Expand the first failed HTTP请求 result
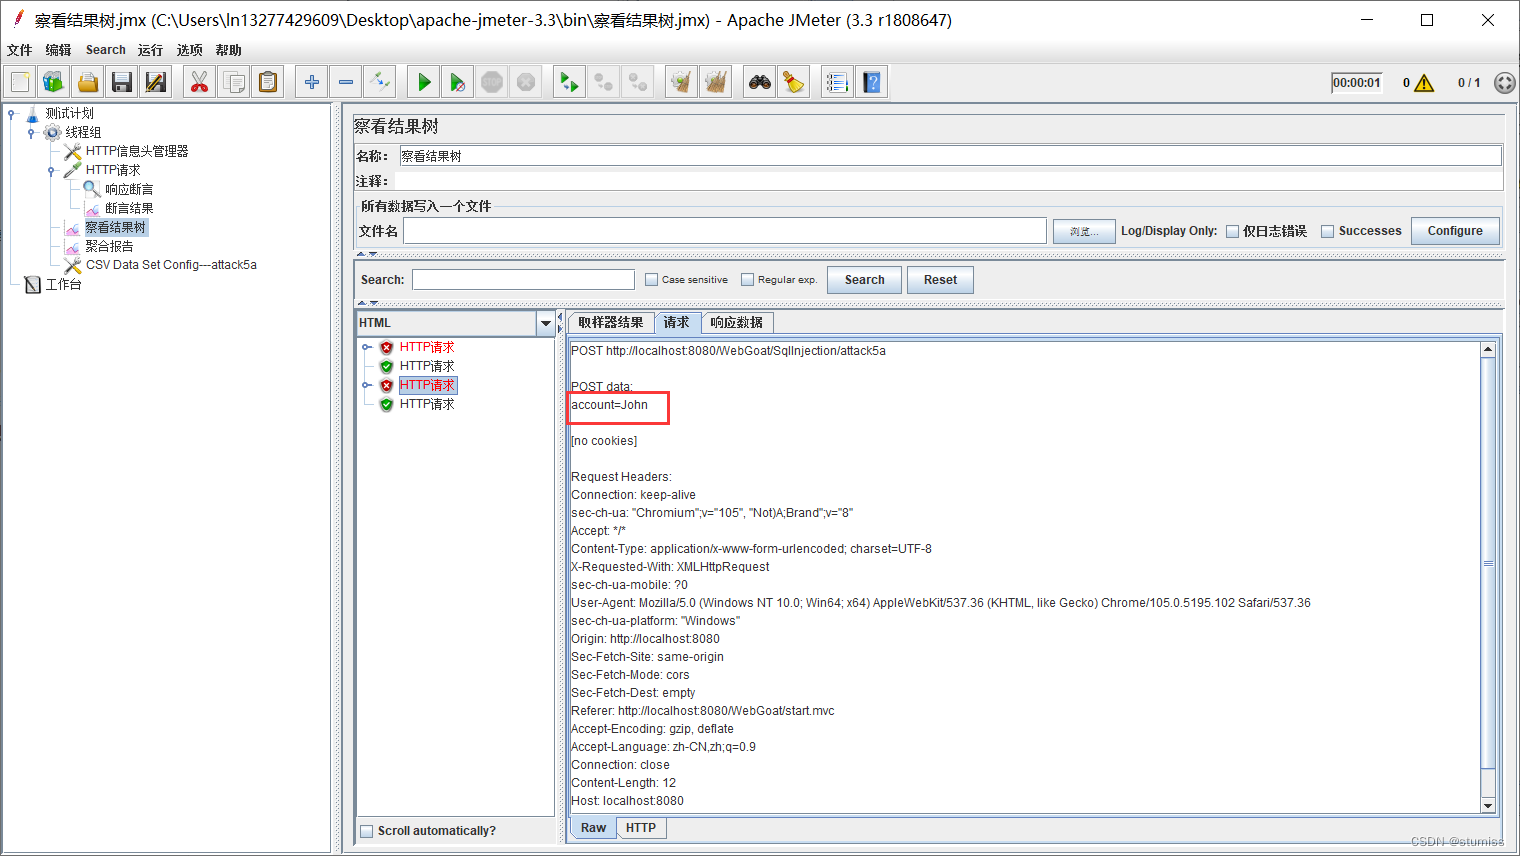The height and width of the screenshot is (856, 1520). [367, 347]
